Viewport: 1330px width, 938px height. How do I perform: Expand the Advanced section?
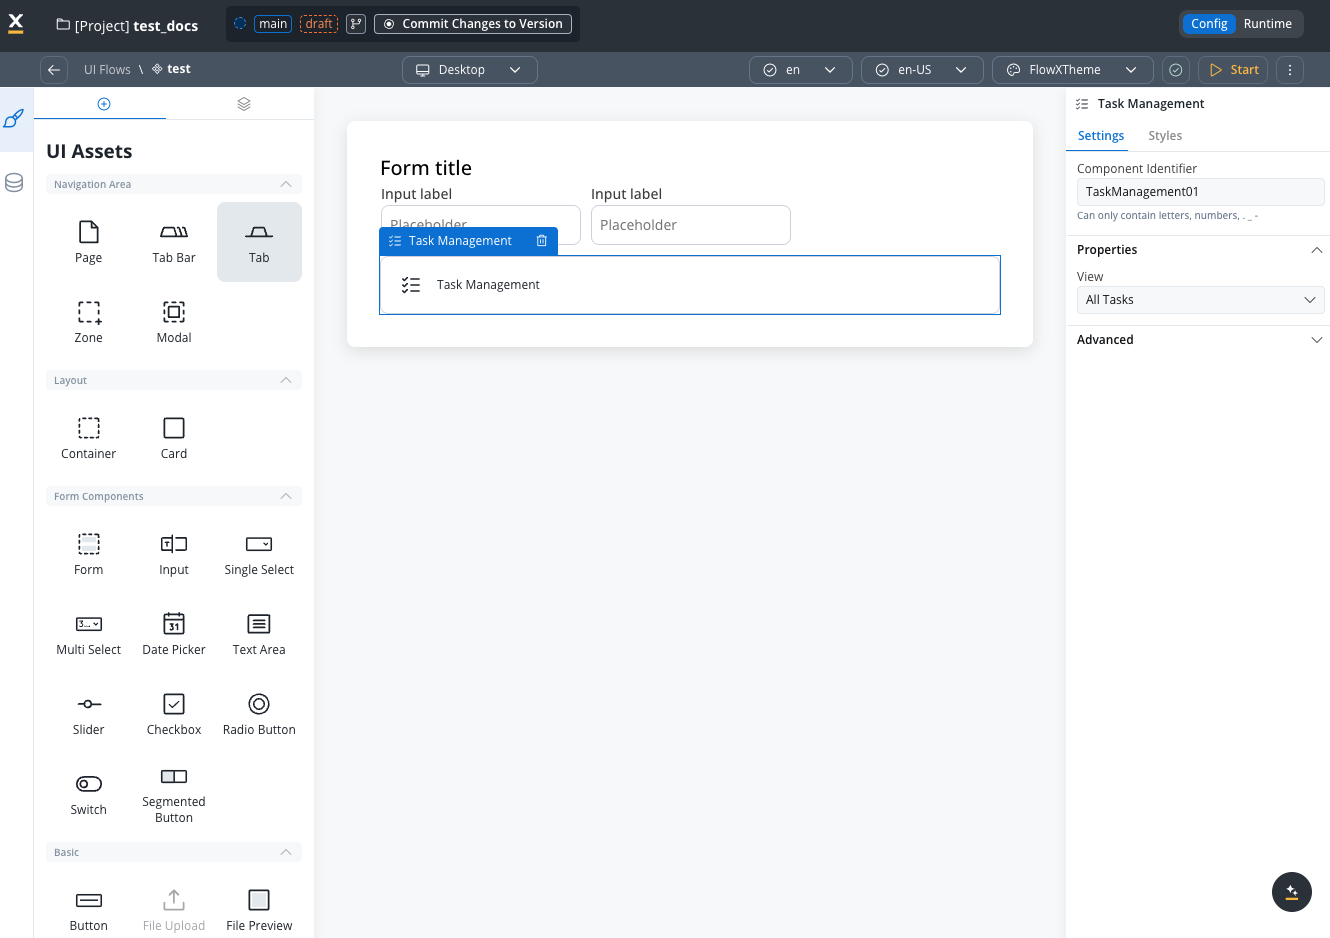click(x=1198, y=340)
